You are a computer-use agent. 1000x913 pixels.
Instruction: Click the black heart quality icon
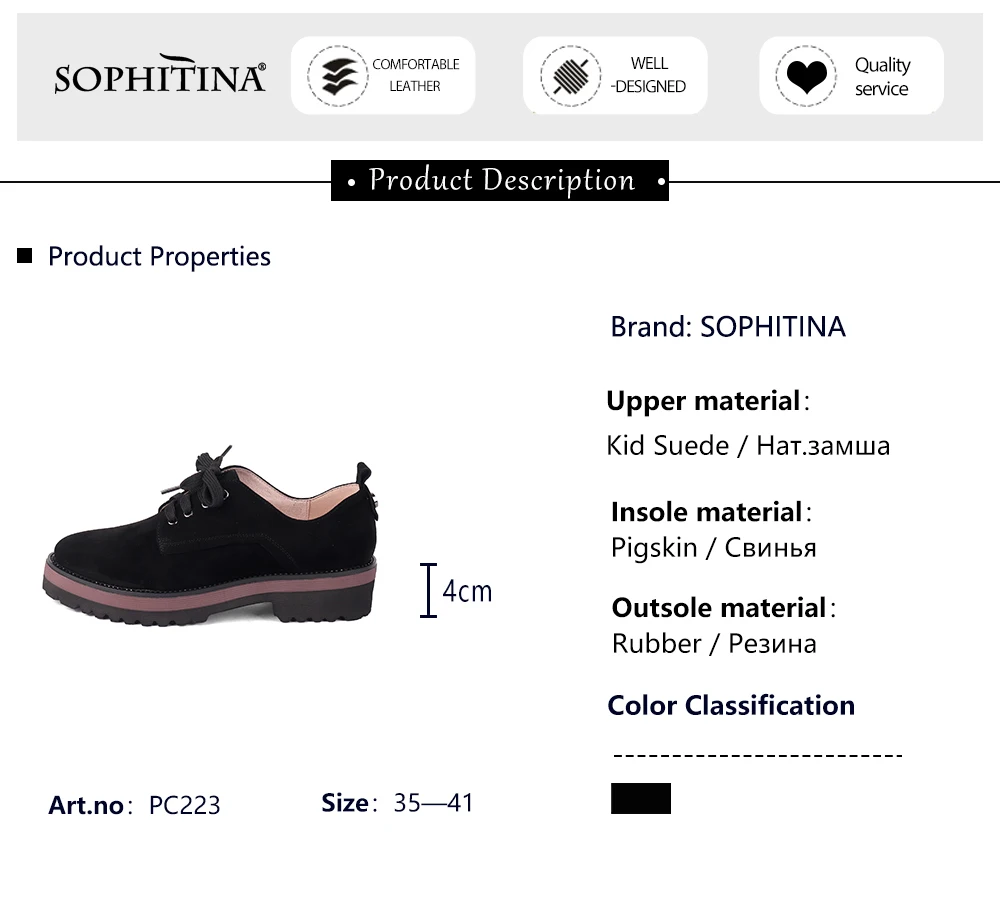pos(806,76)
